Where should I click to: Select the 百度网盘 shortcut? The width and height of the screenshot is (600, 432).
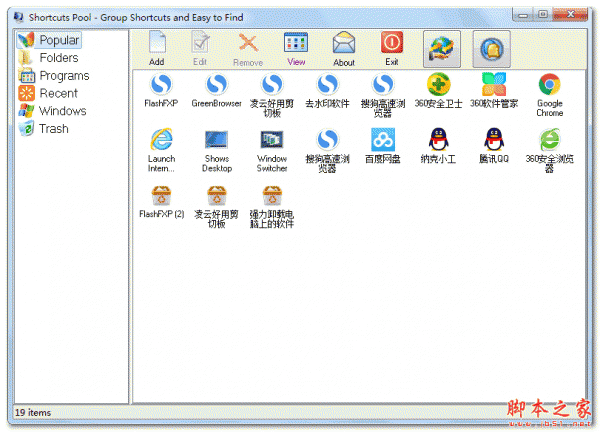click(383, 147)
